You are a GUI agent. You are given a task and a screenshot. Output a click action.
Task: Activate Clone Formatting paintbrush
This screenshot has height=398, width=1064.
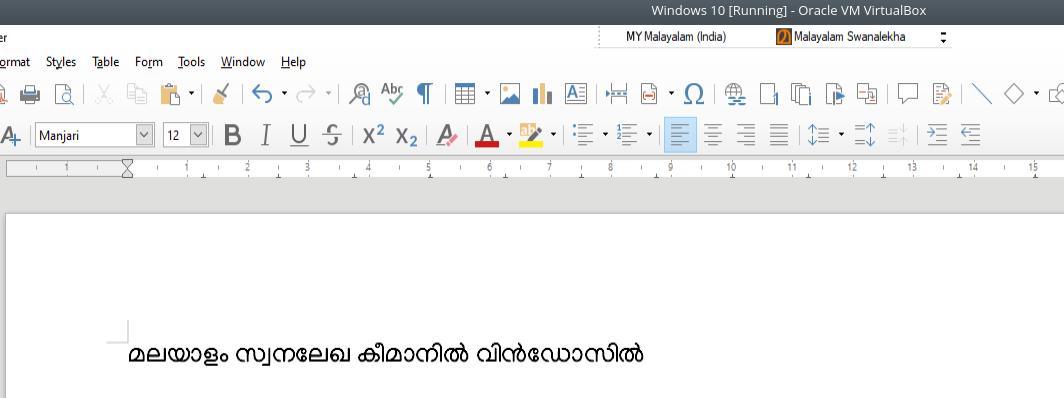click(221, 94)
